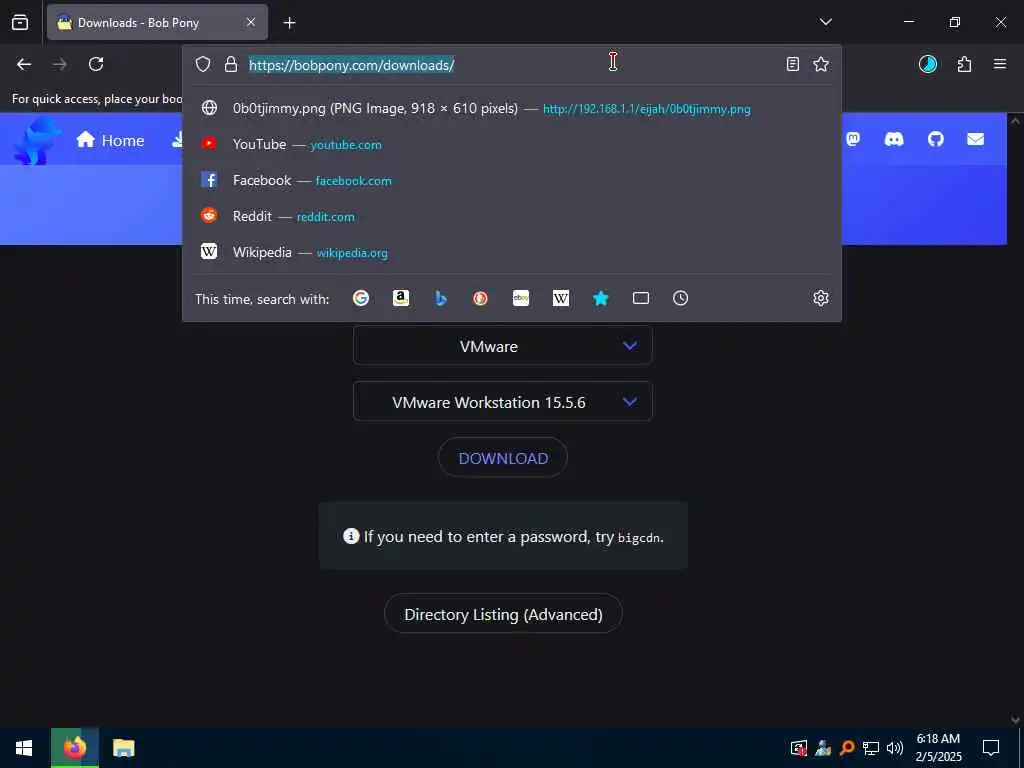The image size is (1024, 768).
Task: Open the Extensions puzzle icon
Action: [965, 64]
